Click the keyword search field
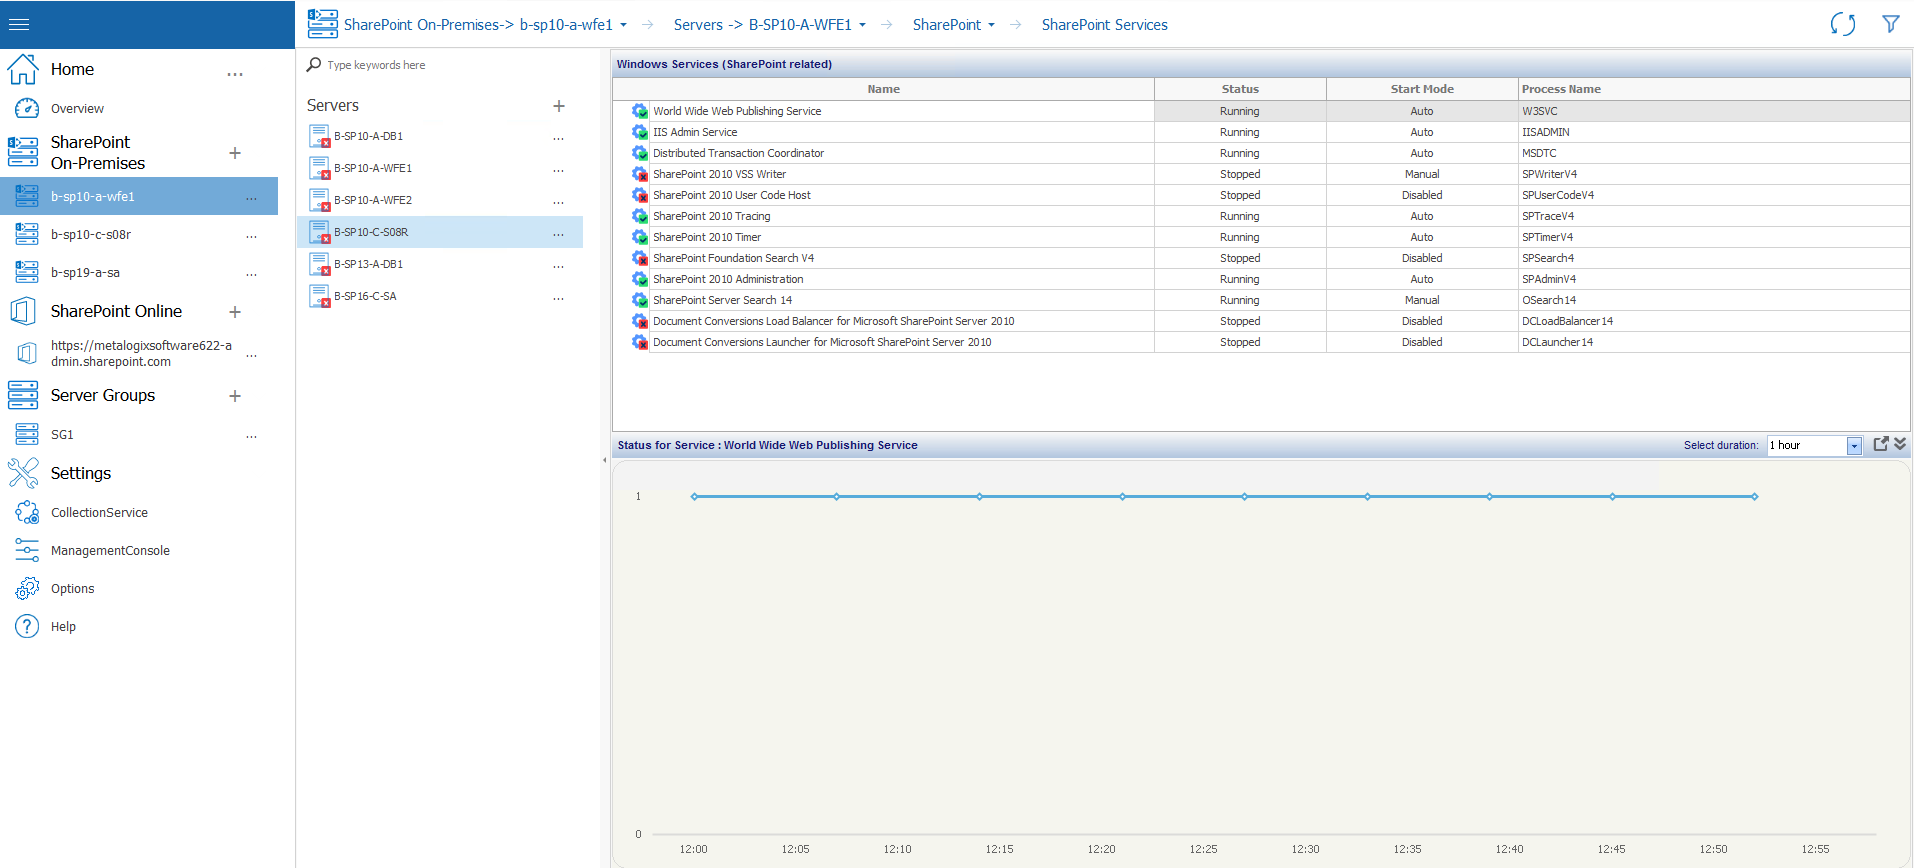This screenshot has height=868, width=1914. tap(450, 65)
